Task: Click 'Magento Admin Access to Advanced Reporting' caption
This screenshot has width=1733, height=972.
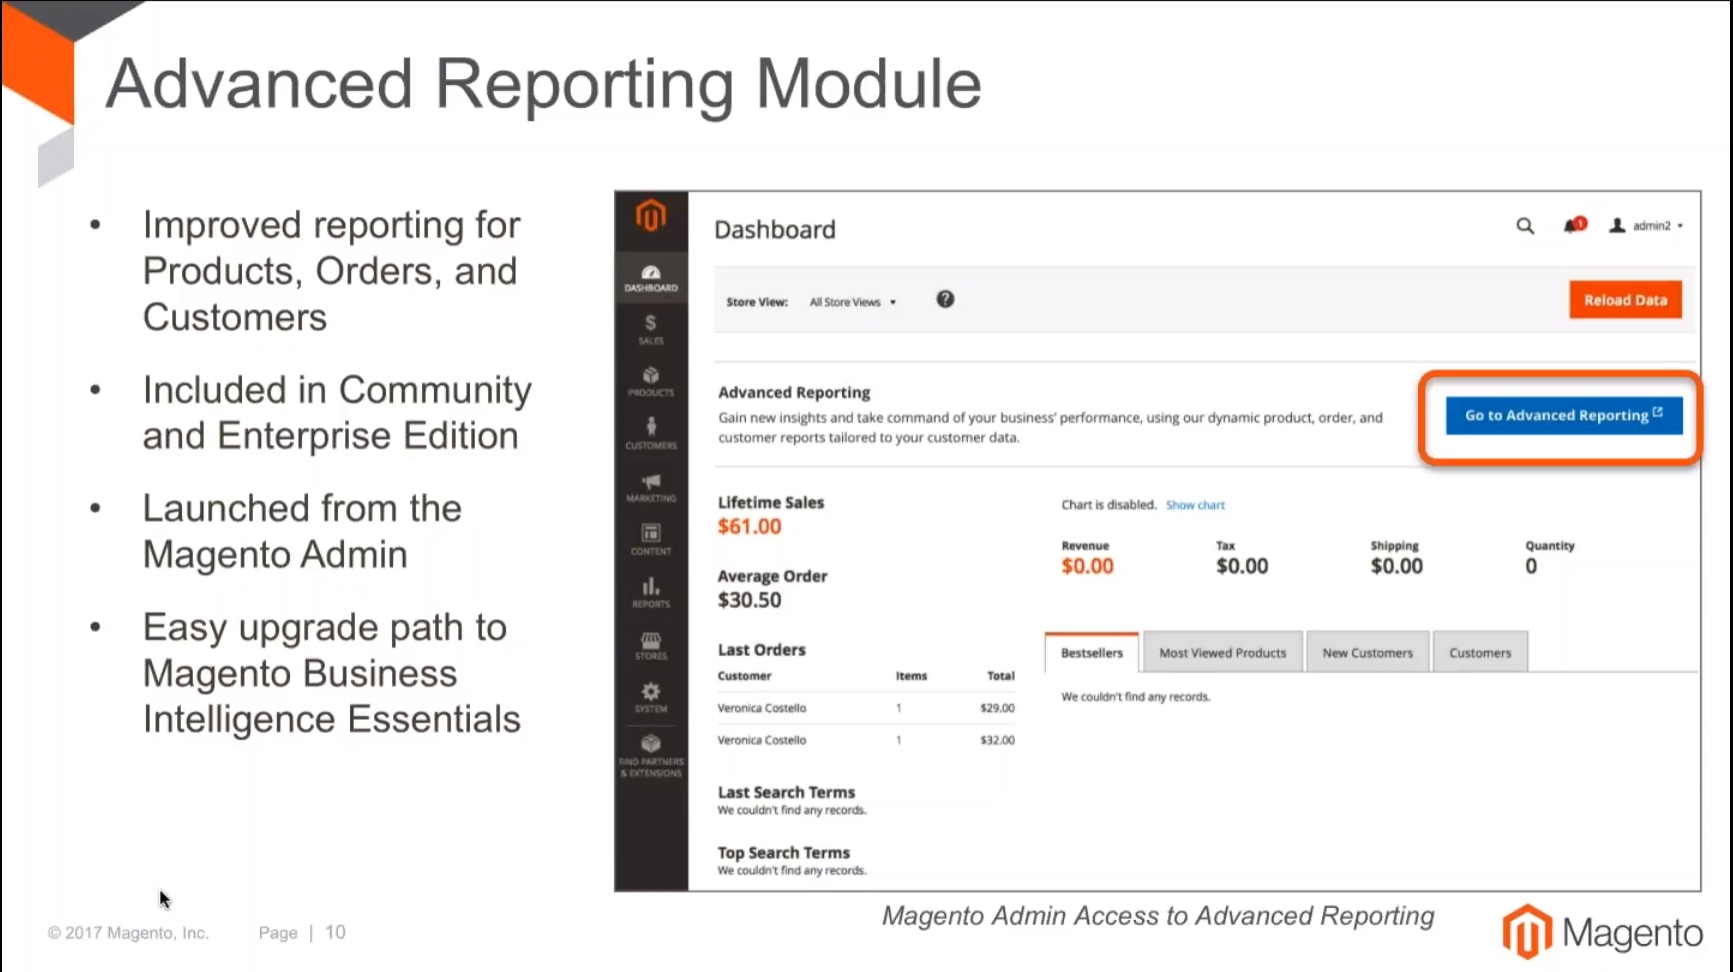Action: pyautogui.click(x=1158, y=916)
